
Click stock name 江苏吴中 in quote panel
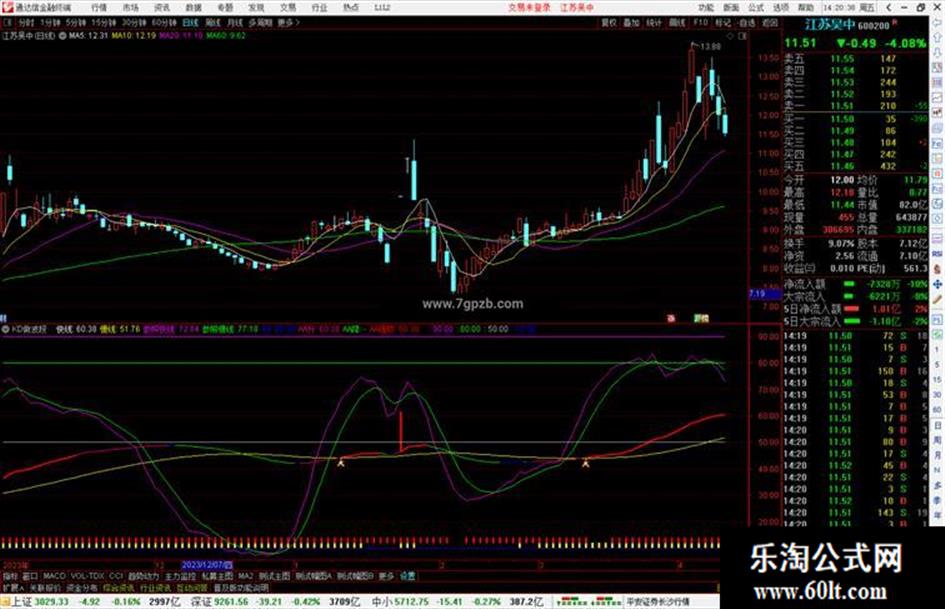(830, 25)
